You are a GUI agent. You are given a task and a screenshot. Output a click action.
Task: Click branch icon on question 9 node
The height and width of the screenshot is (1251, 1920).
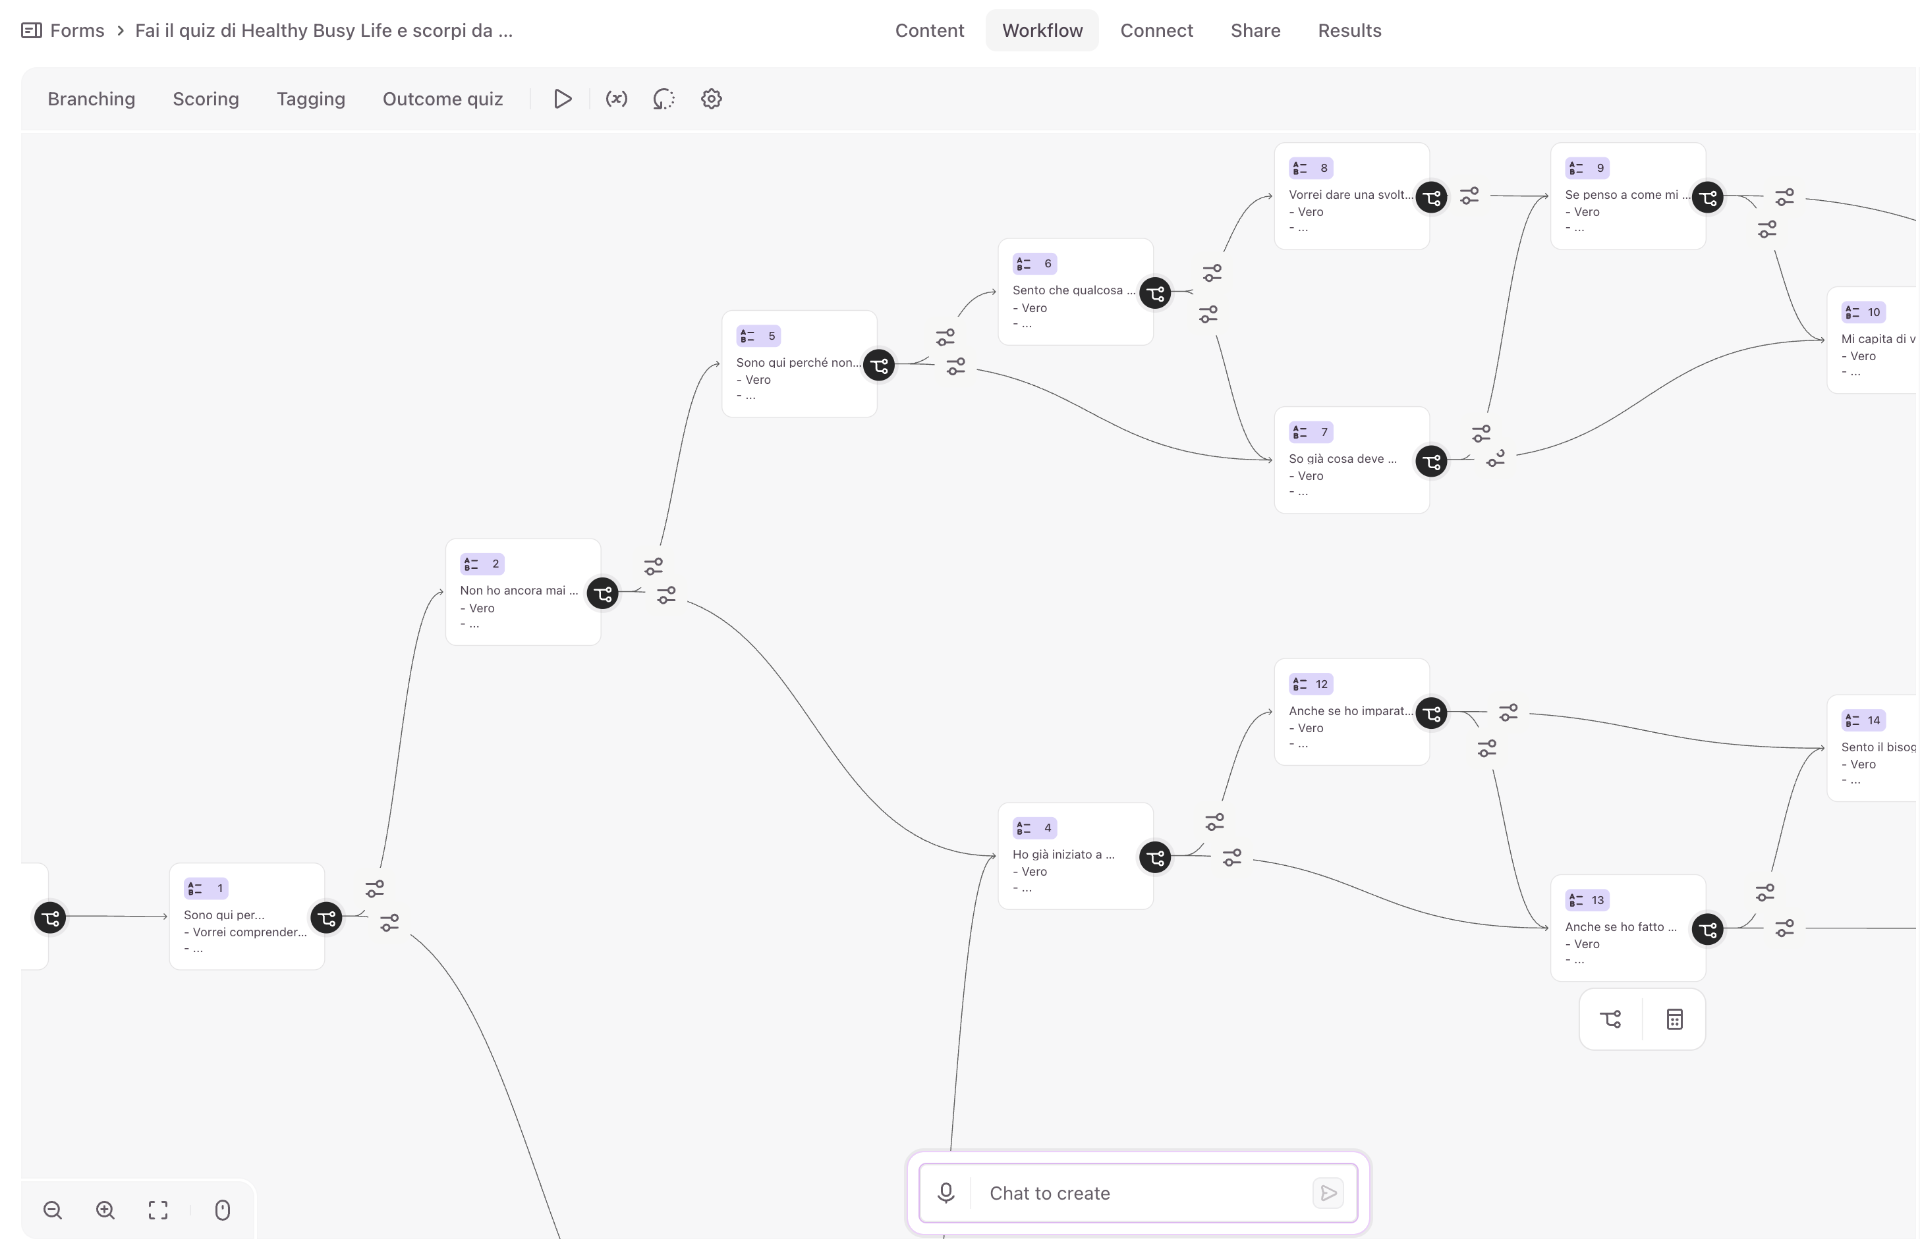coord(1707,198)
